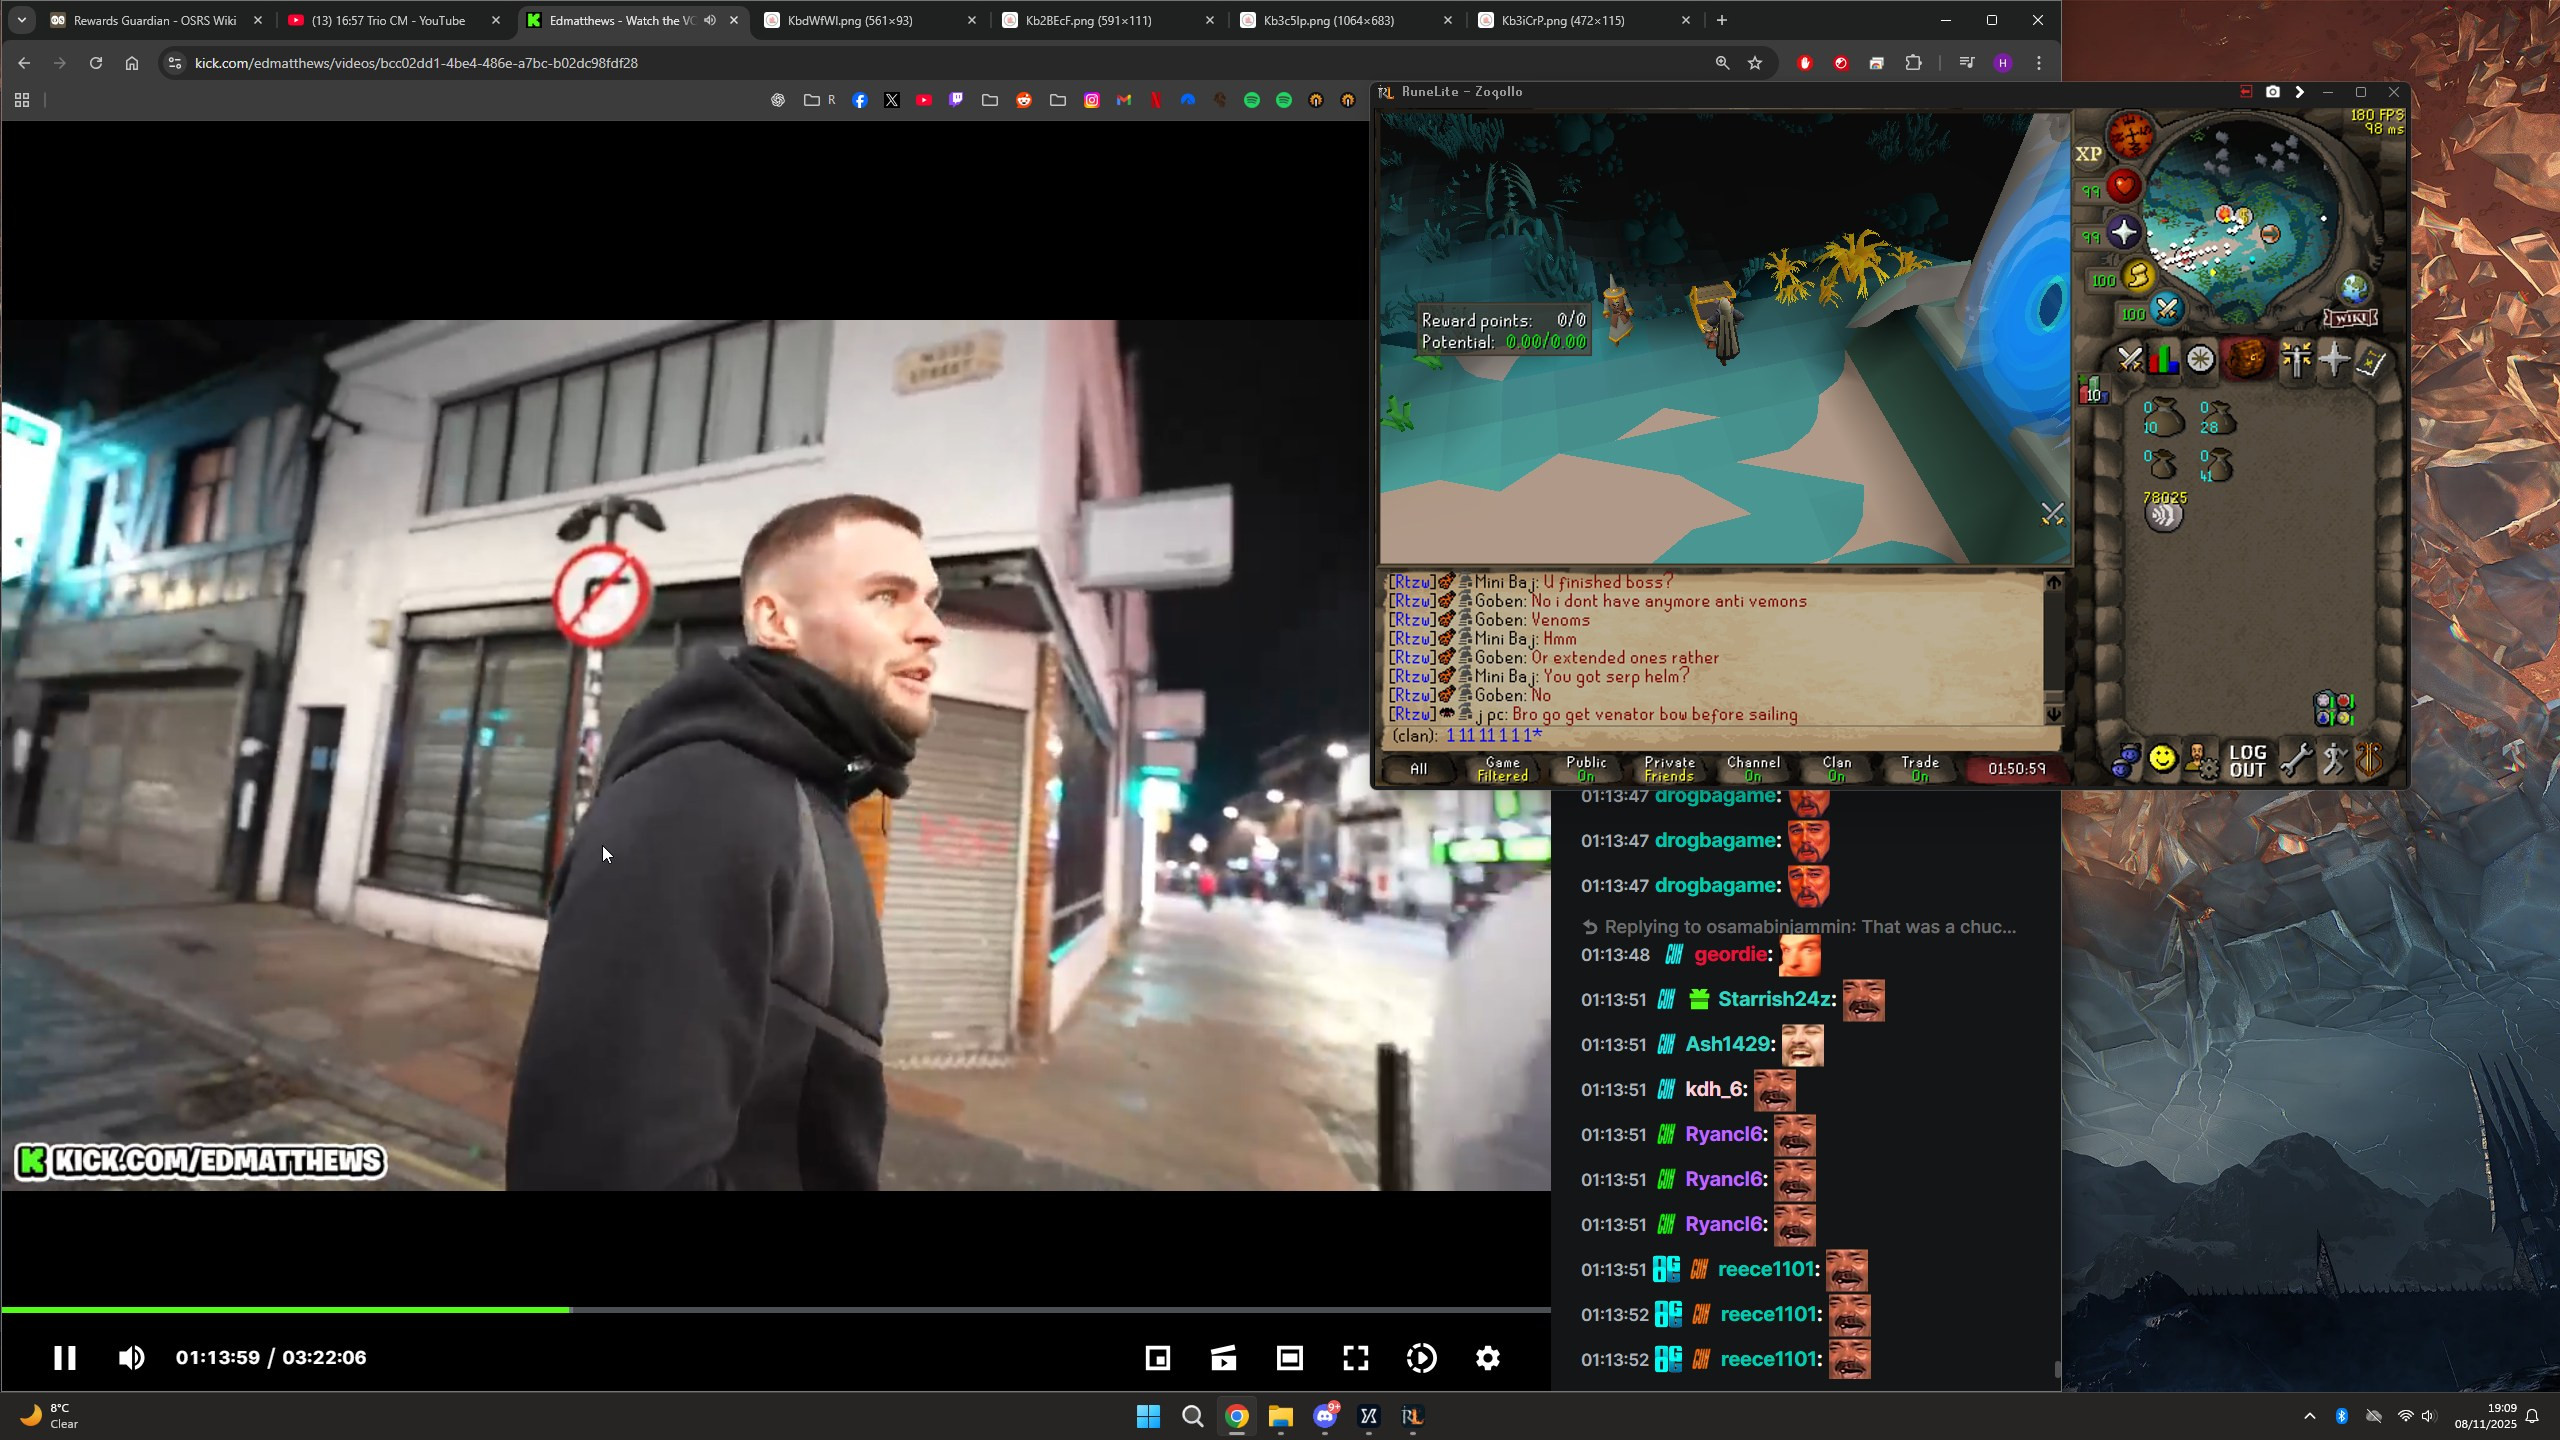Pause the Kick video
The height and width of the screenshot is (1440, 2560).
(65, 1358)
